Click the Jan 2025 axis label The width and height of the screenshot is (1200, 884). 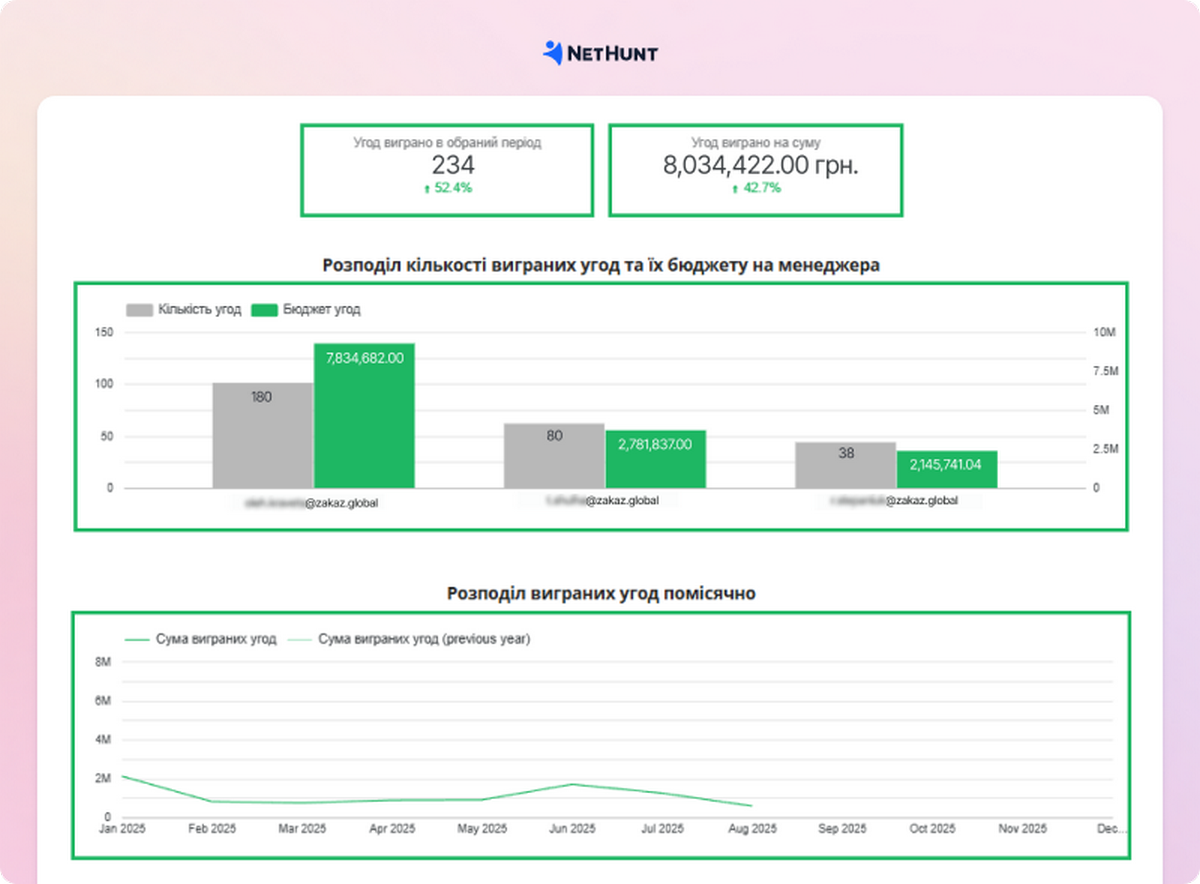[x=122, y=829]
